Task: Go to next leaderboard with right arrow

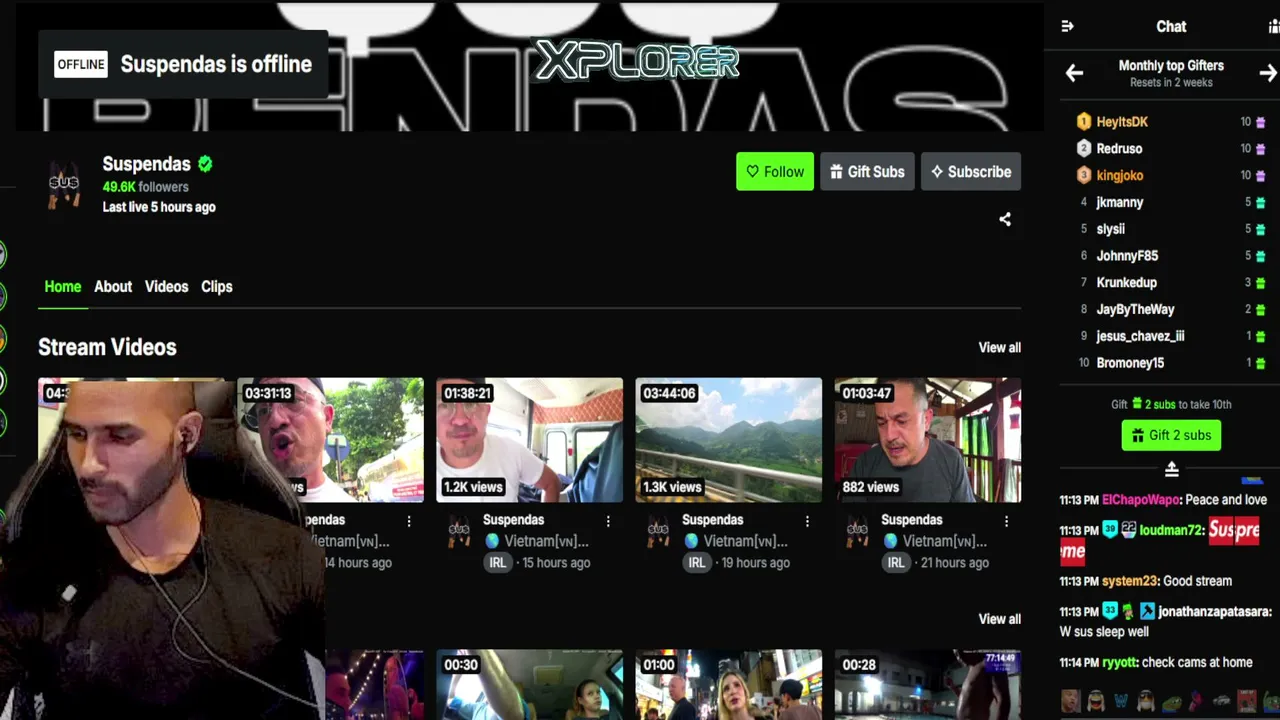Action: pyautogui.click(x=1268, y=73)
